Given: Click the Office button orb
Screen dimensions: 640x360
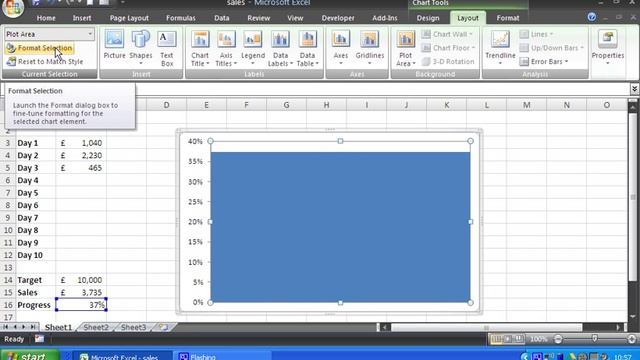Looking at the screenshot, I should pos(12,8).
